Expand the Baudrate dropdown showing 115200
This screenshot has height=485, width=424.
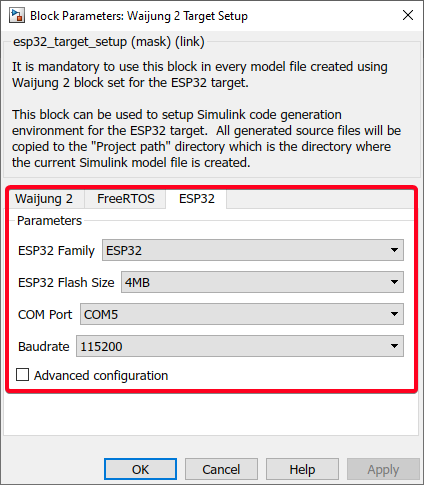pyautogui.click(x=240, y=346)
